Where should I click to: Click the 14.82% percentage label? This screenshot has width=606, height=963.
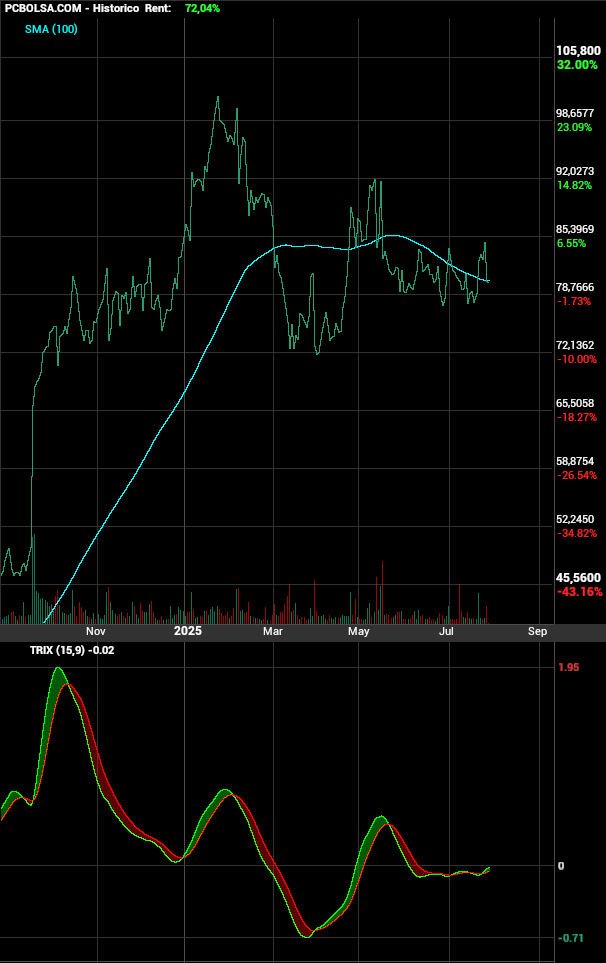coord(574,185)
